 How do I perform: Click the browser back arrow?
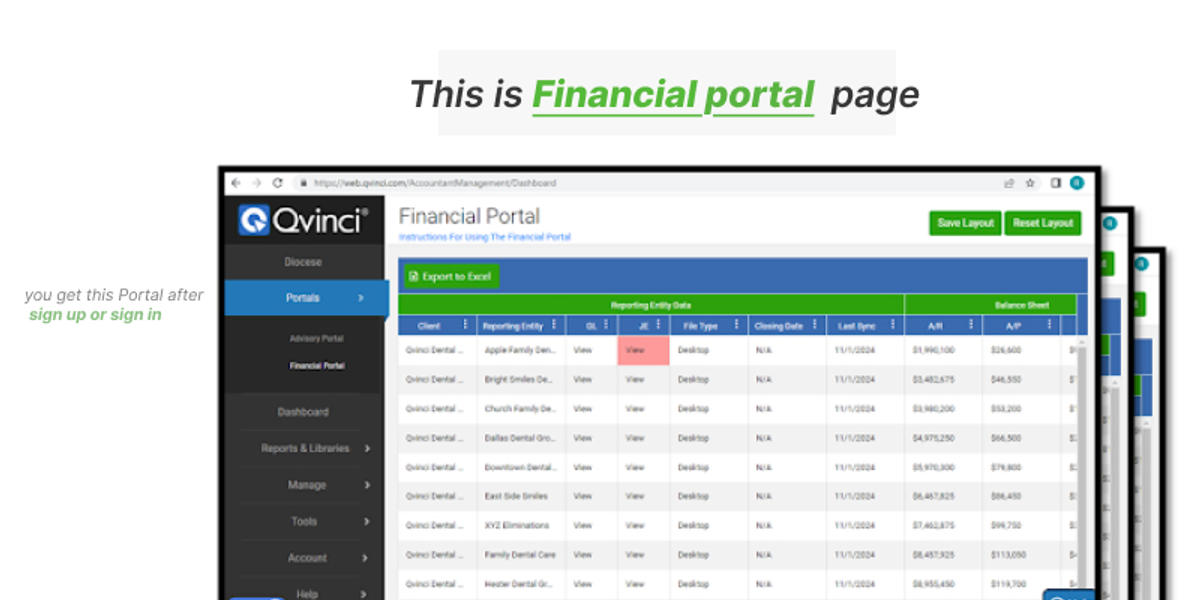236,183
